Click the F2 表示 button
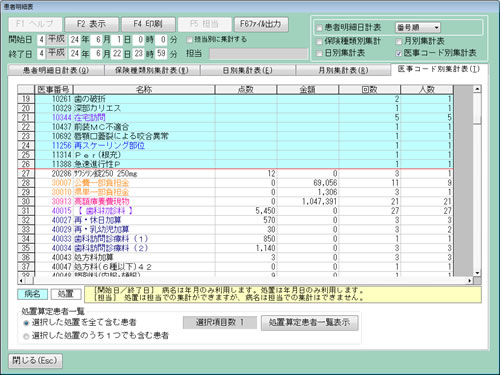Screen dimensions: 500x375 tap(91, 24)
